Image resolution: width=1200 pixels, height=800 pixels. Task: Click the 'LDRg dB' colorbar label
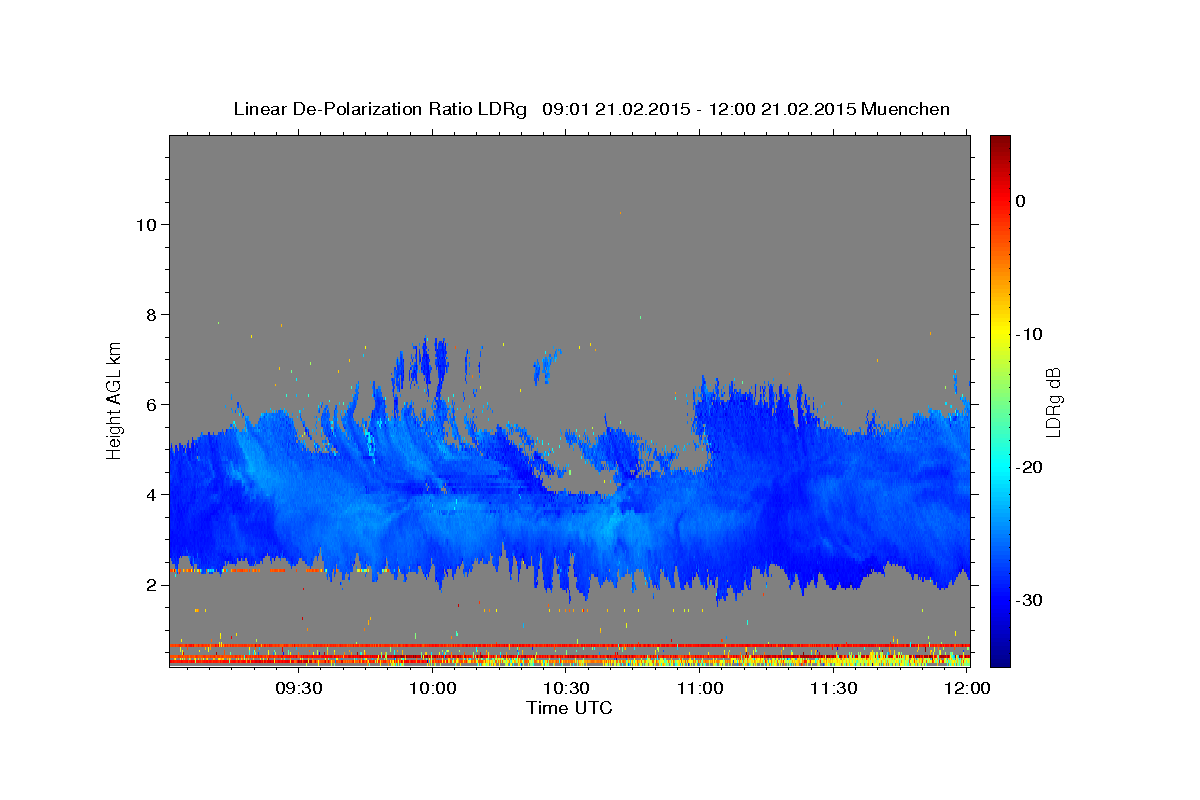click(x=1052, y=402)
